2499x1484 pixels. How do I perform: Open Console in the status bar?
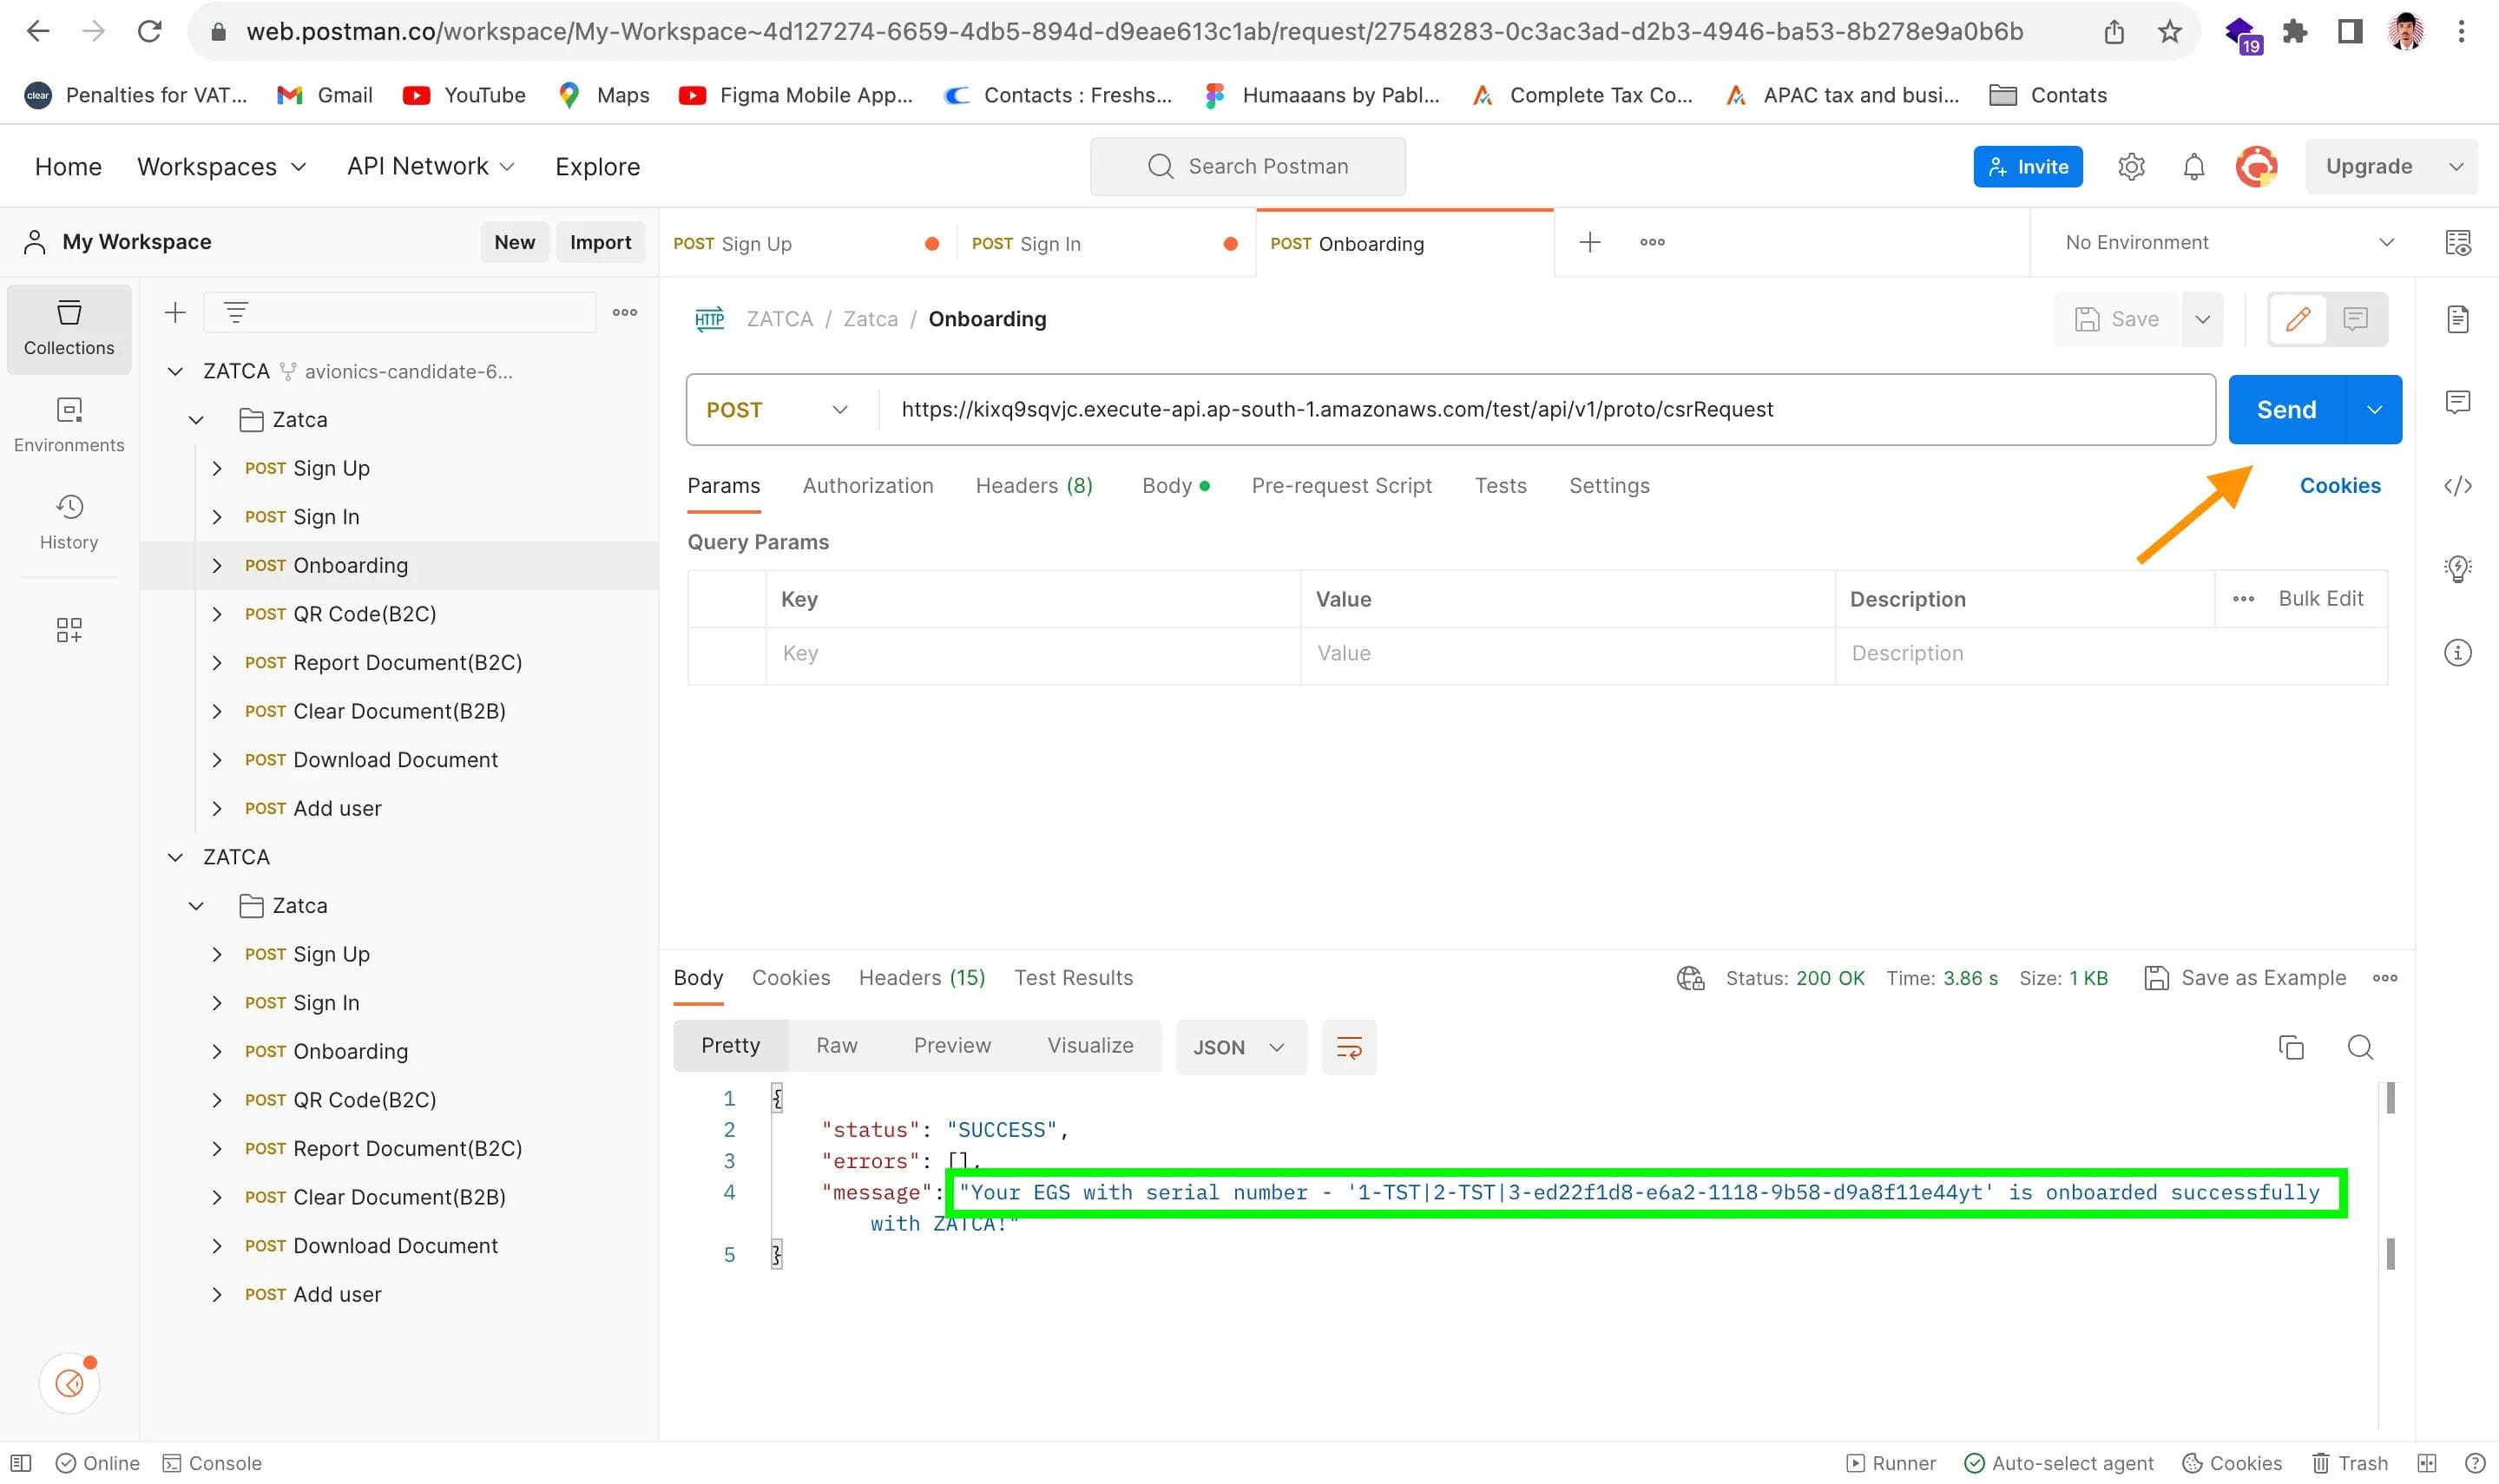coord(212,1464)
